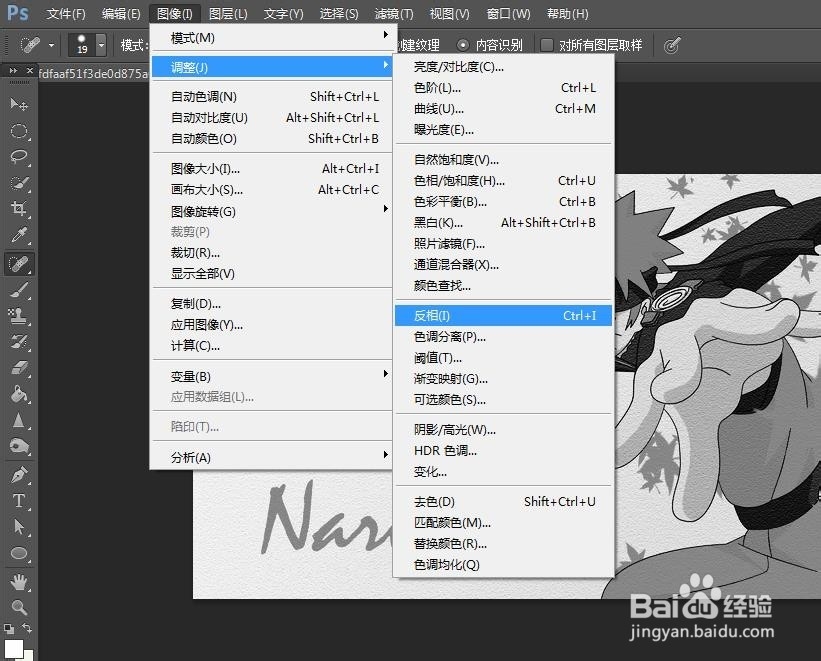Screen dimensions: 821x661
Task: Choose 色阶(L)... menu entry
Action: point(504,87)
